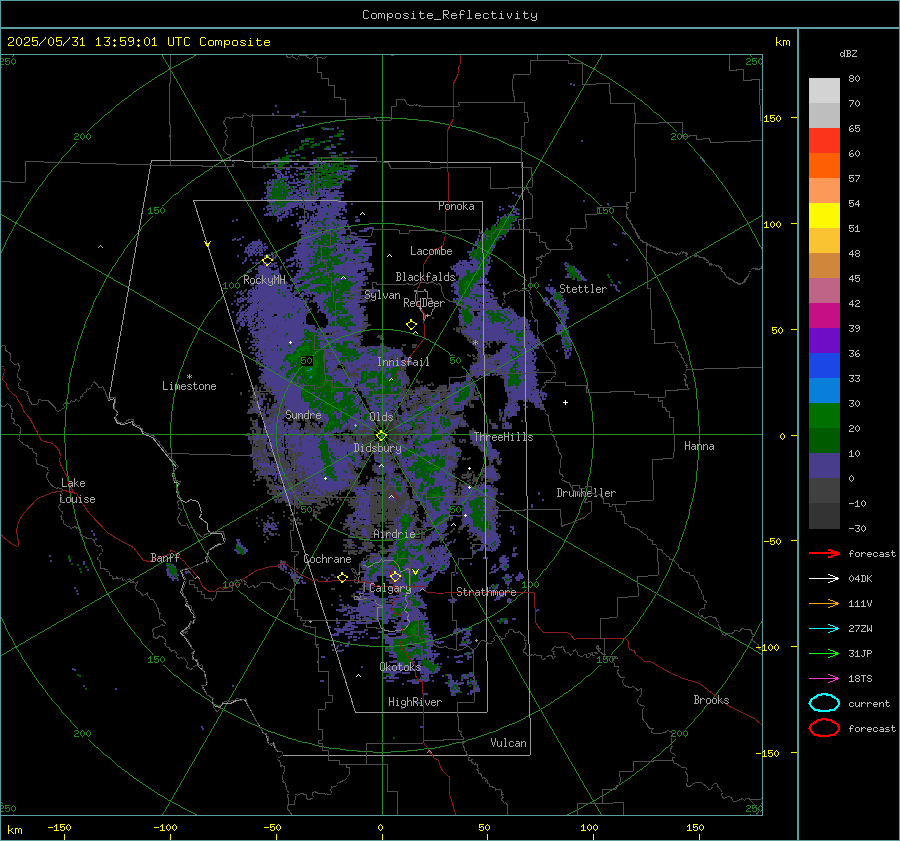Click the Airdrie city label
The width and height of the screenshot is (900, 841).
point(394,534)
